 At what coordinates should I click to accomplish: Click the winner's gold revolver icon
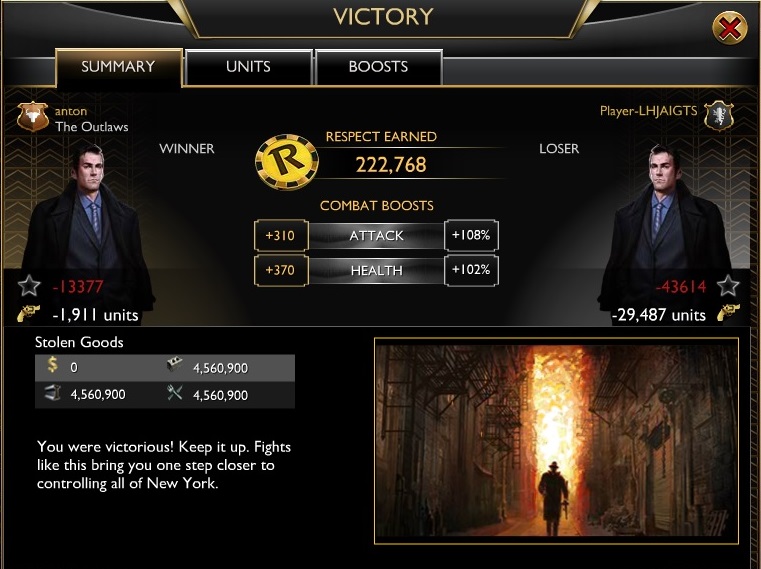tap(28, 314)
